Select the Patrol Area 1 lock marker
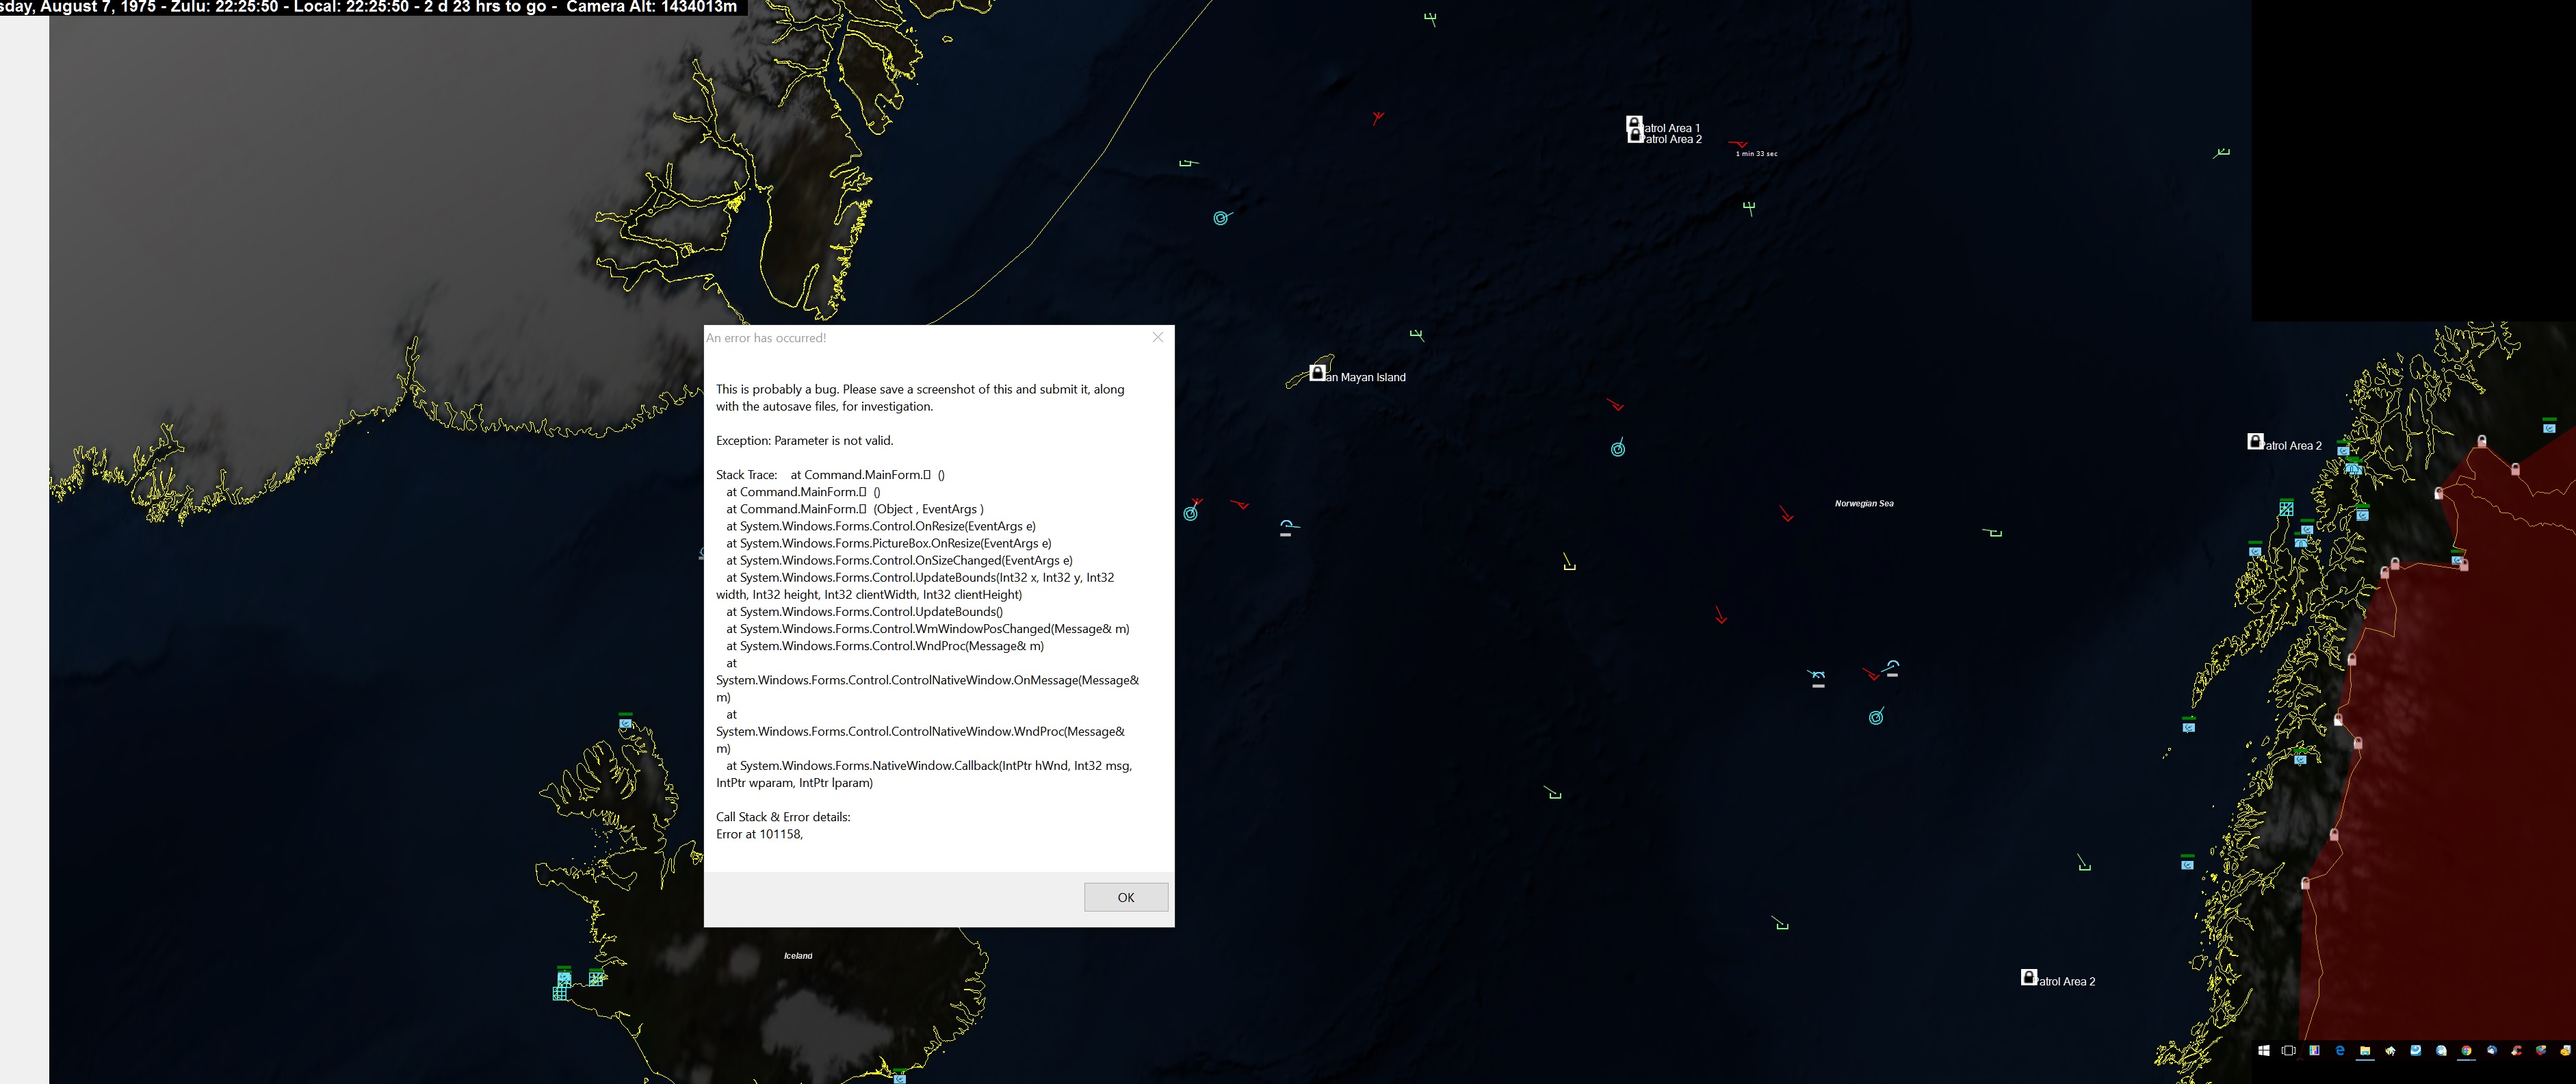The image size is (2576, 1084). (x=1634, y=123)
